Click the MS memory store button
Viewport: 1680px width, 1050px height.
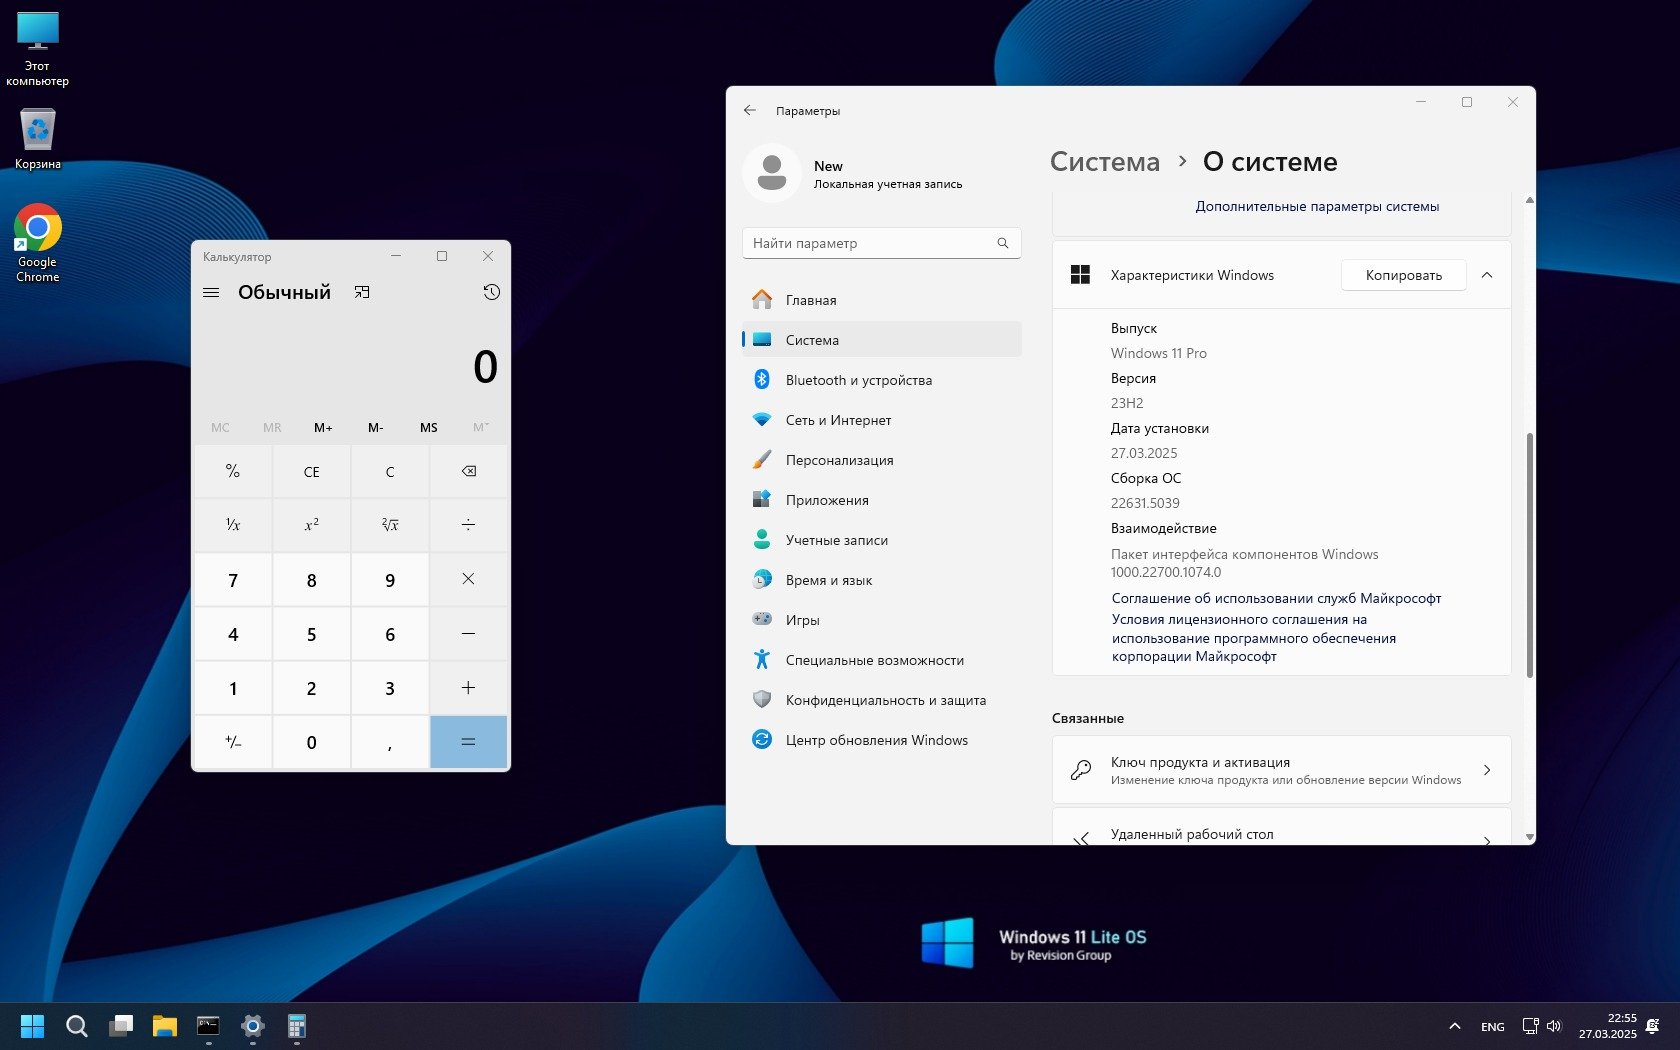pyautogui.click(x=429, y=427)
